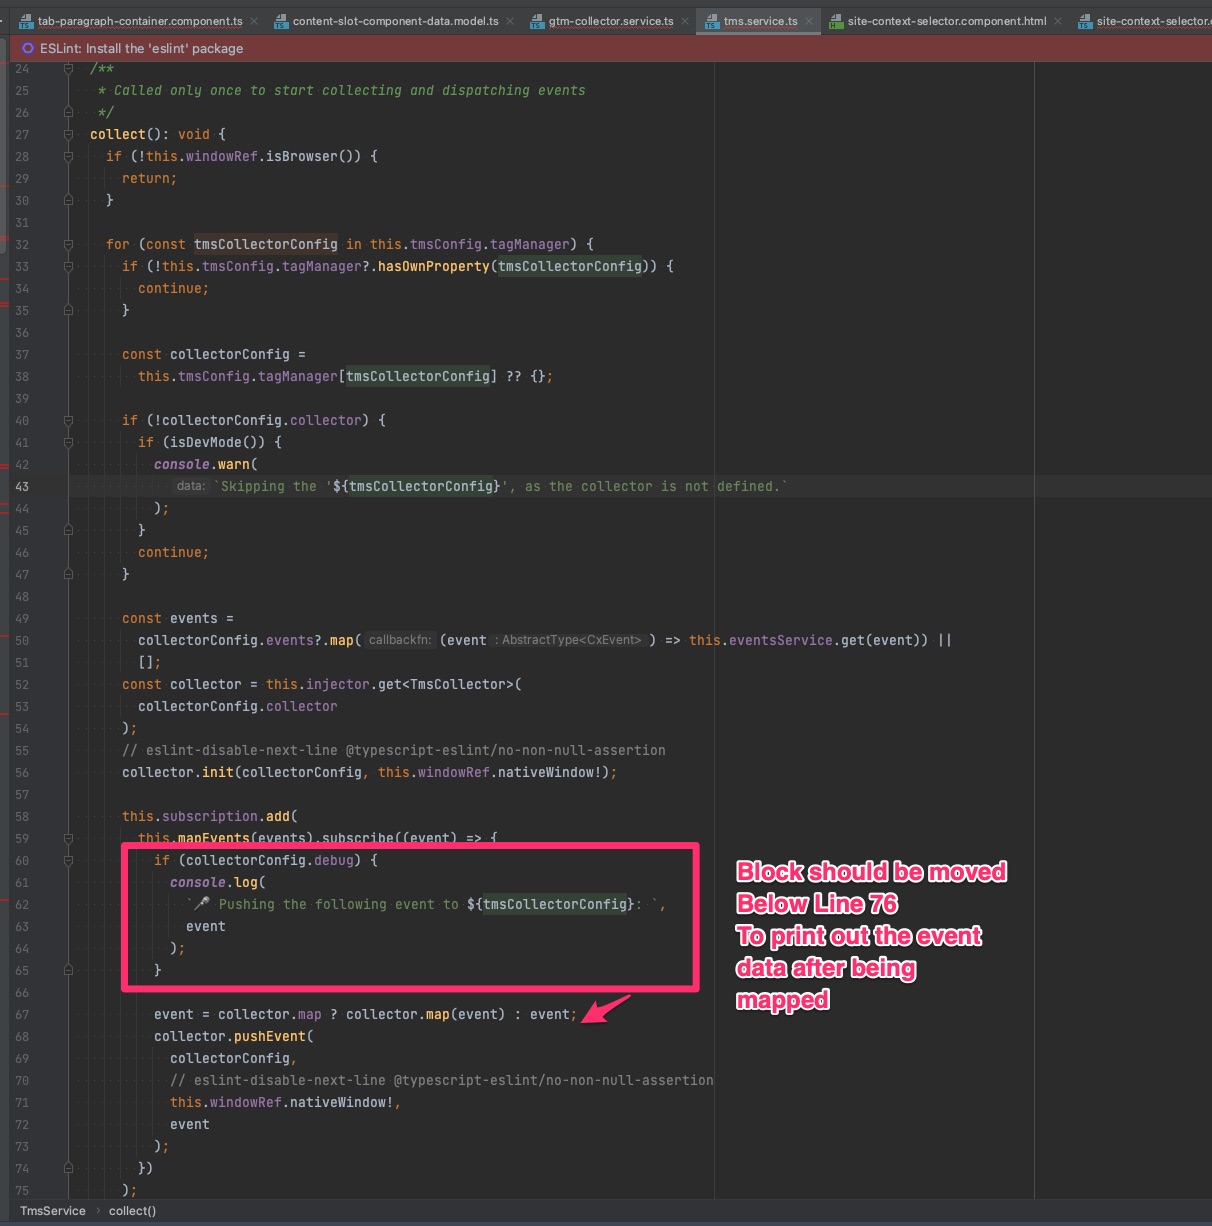
Task: Click the TypeScript icon on gtm-collector.service.ts tab
Action: coord(539,20)
